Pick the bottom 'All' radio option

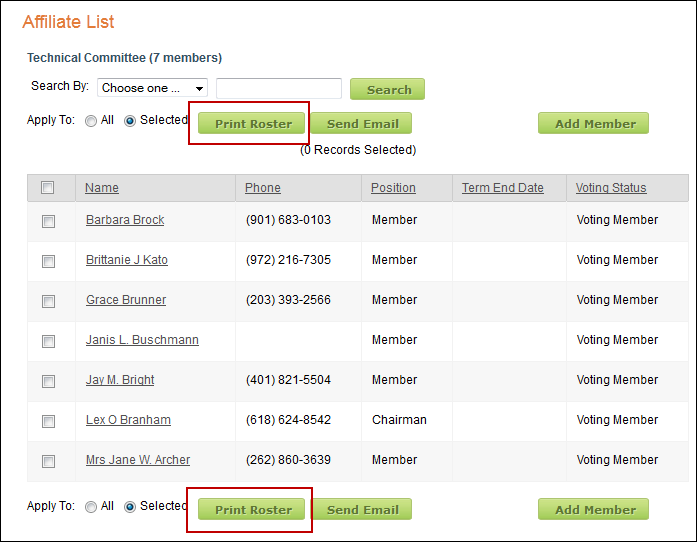pos(91,507)
